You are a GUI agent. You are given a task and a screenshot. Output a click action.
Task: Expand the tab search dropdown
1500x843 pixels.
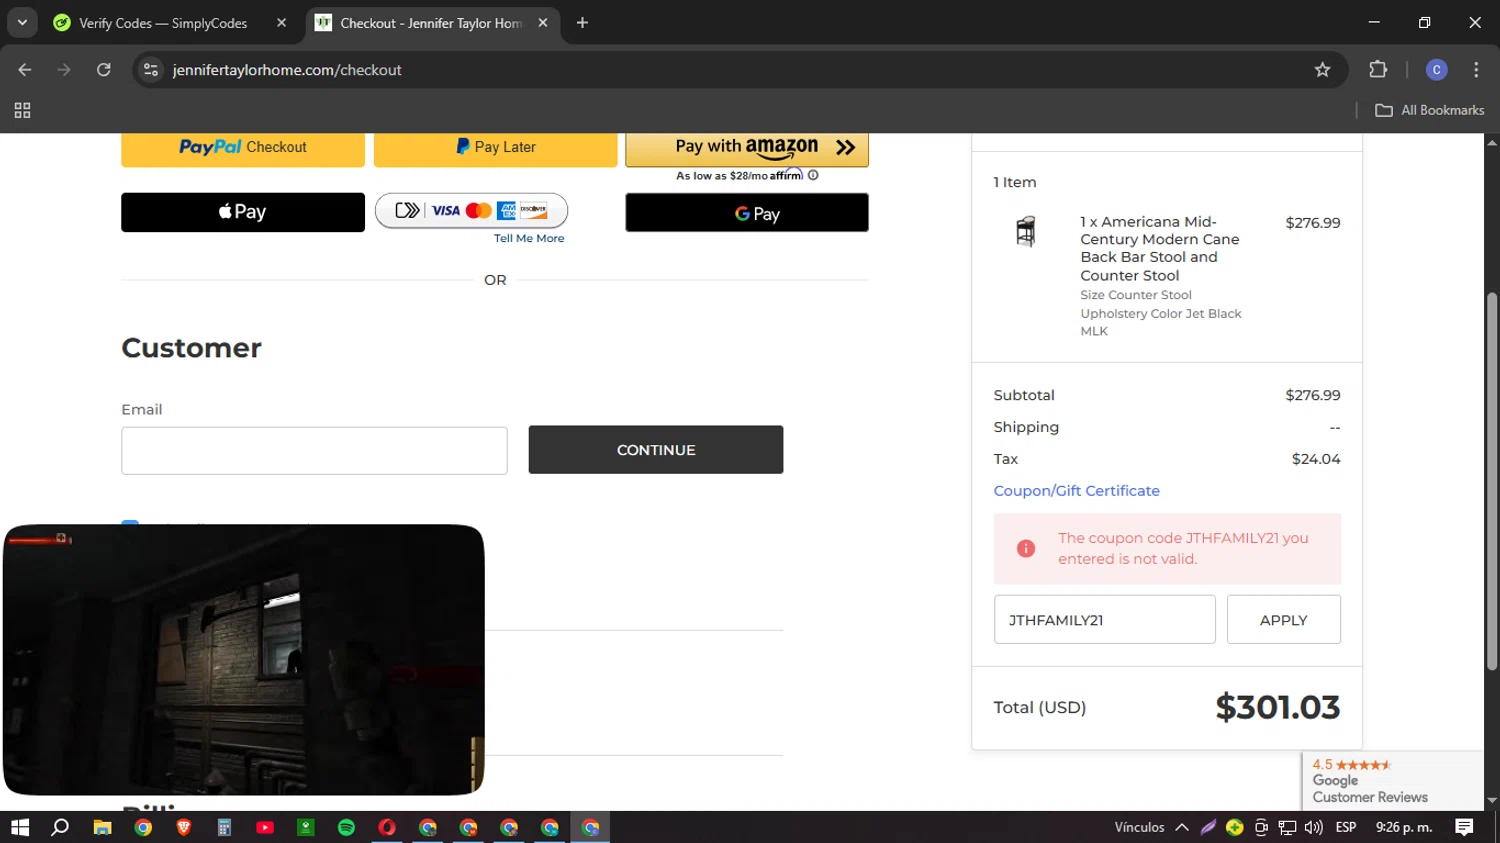click(22, 22)
